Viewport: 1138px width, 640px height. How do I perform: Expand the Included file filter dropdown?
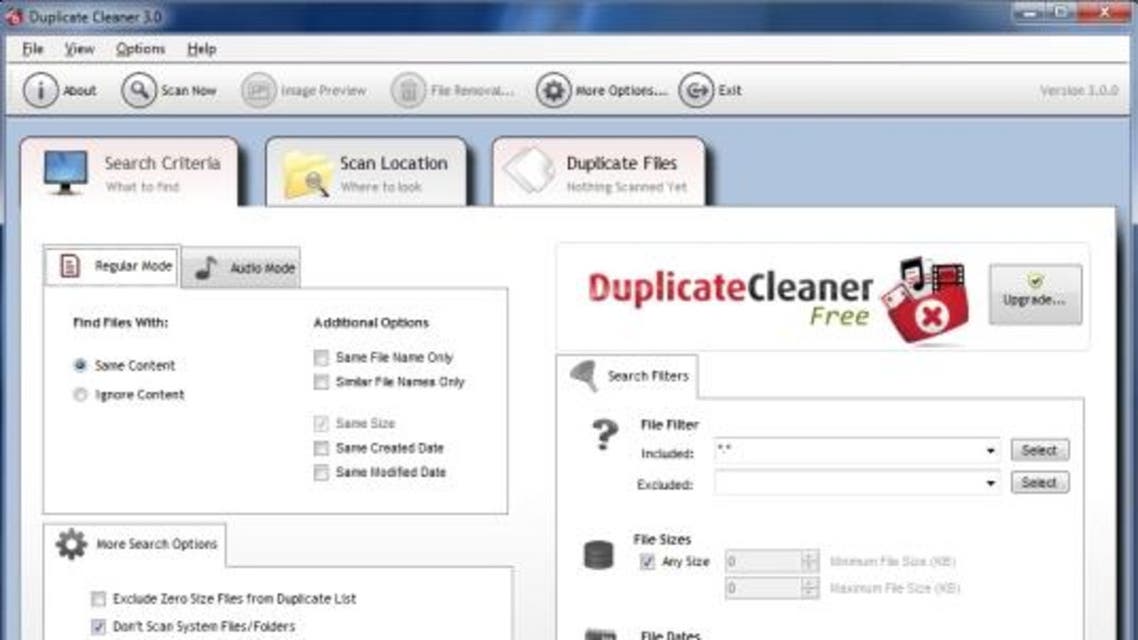[991, 451]
